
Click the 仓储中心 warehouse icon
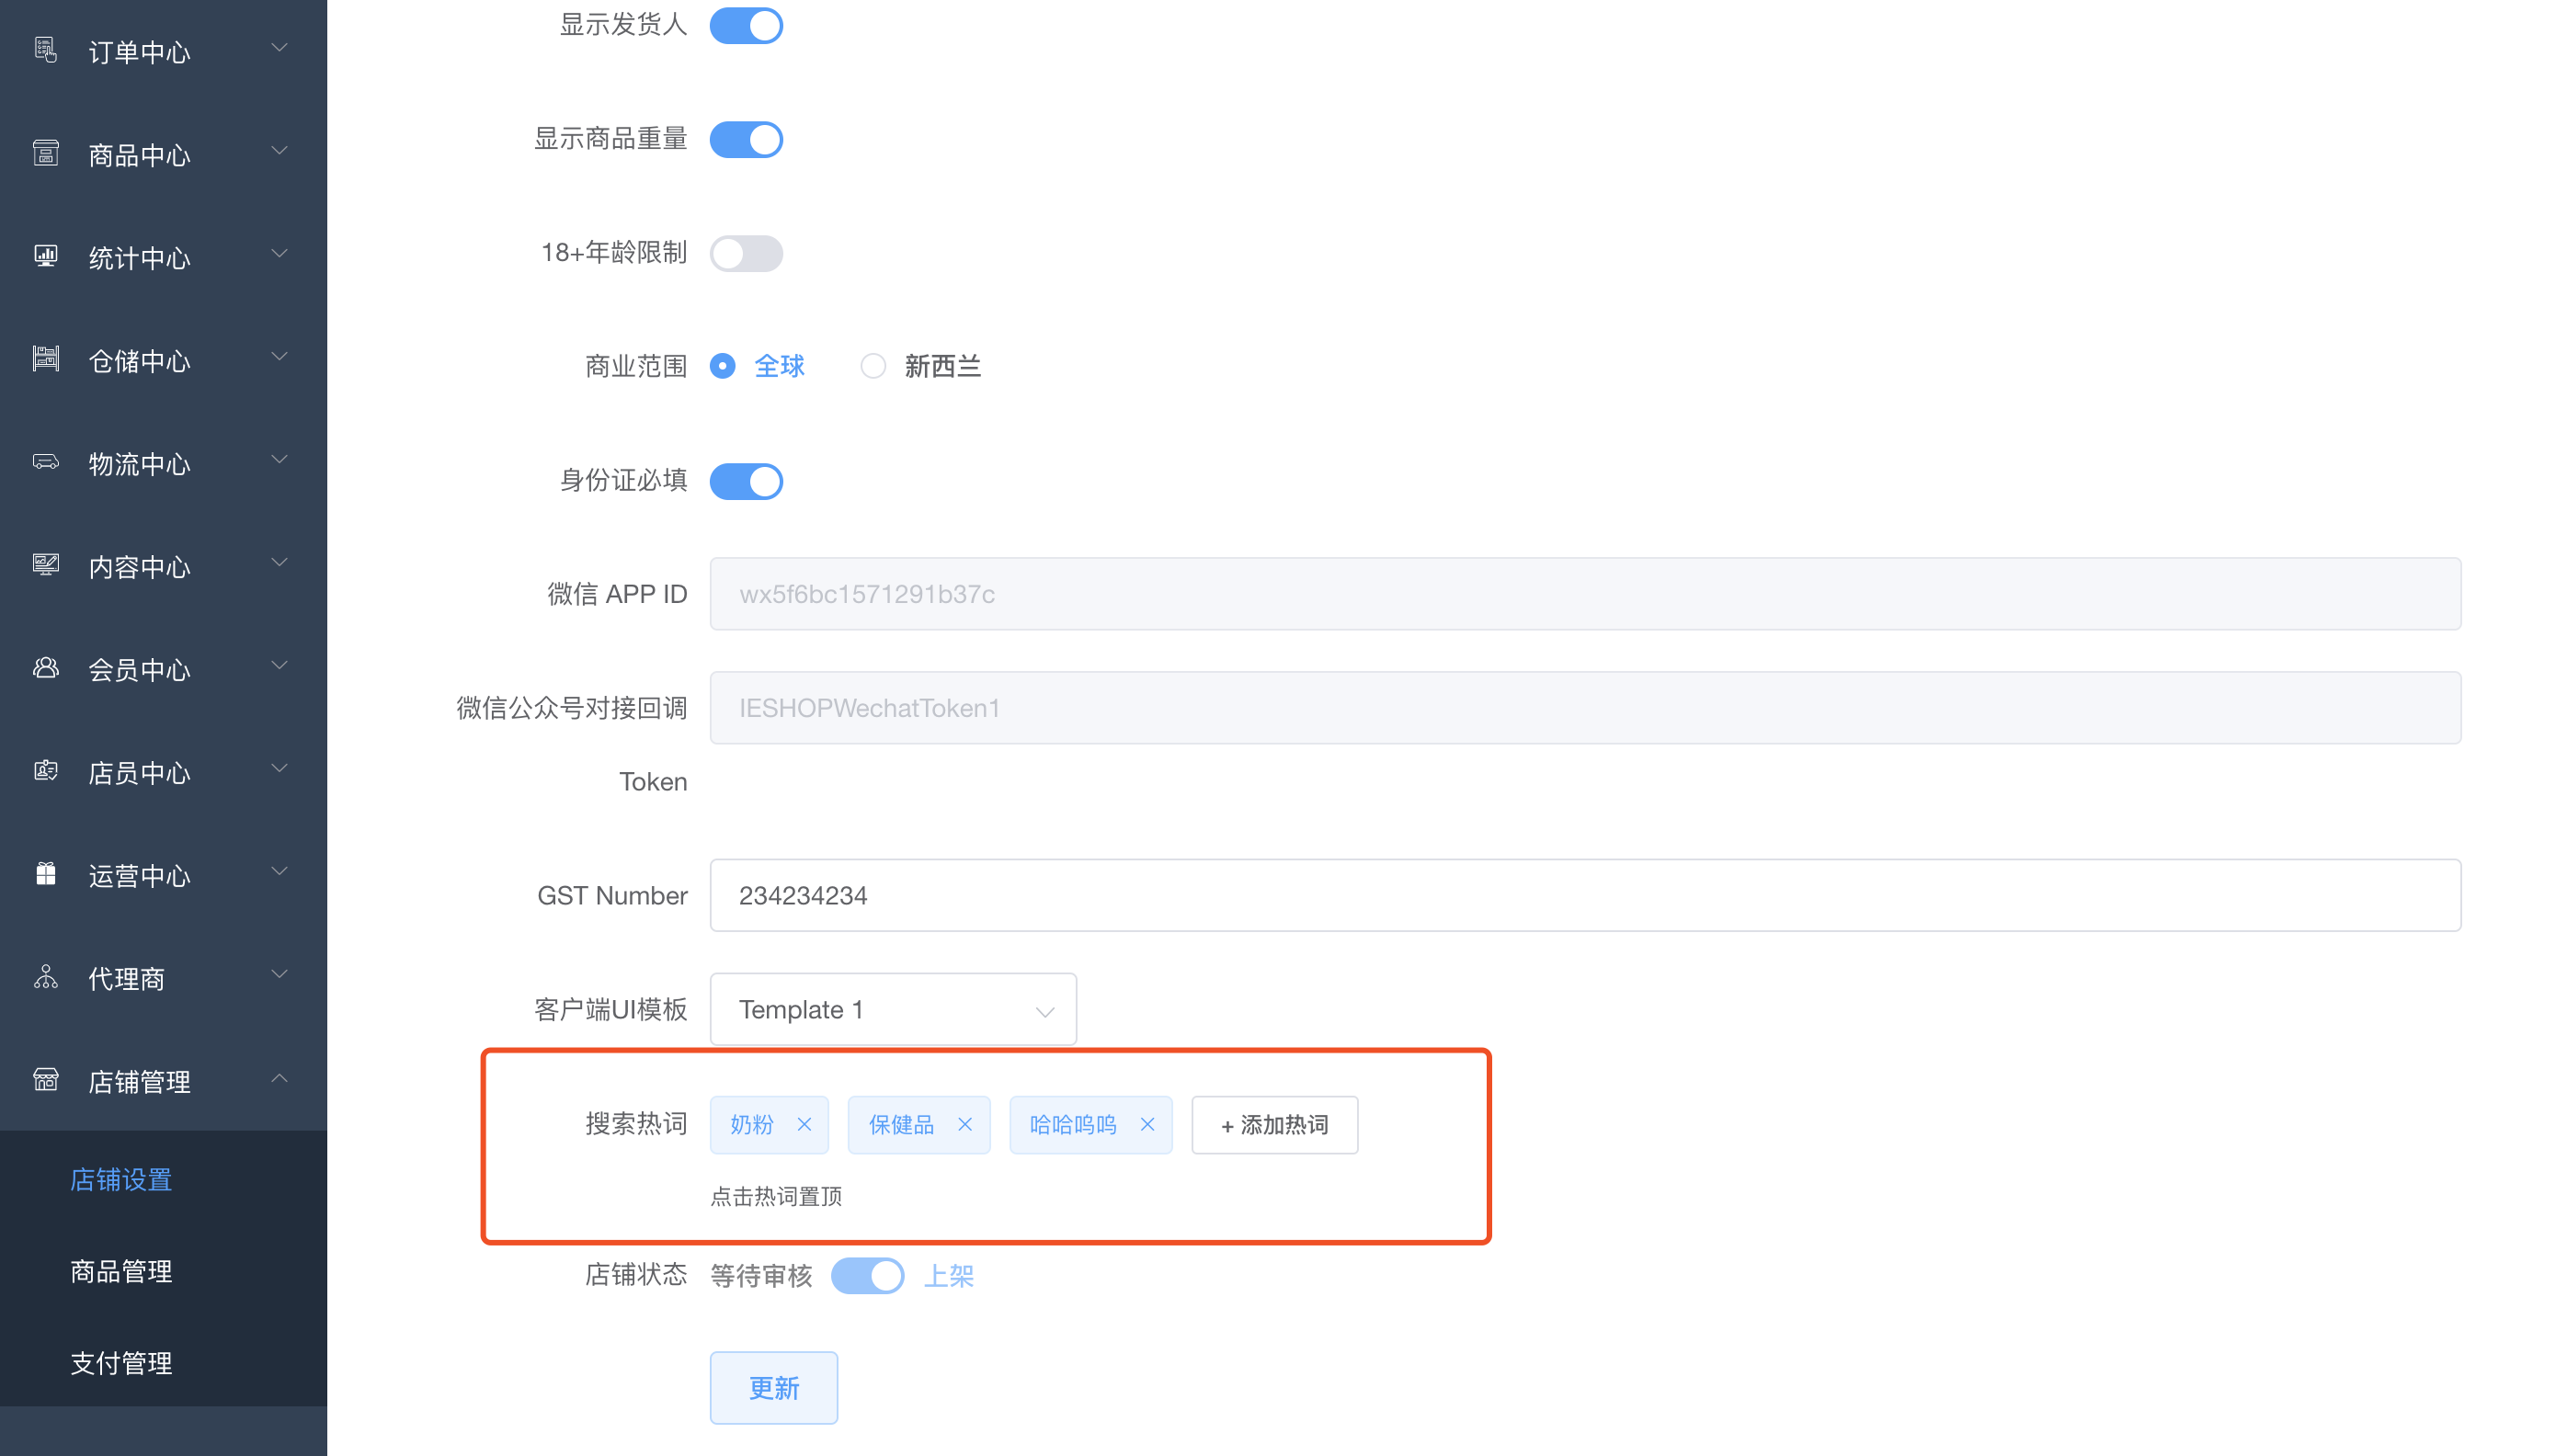pyautogui.click(x=45, y=359)
